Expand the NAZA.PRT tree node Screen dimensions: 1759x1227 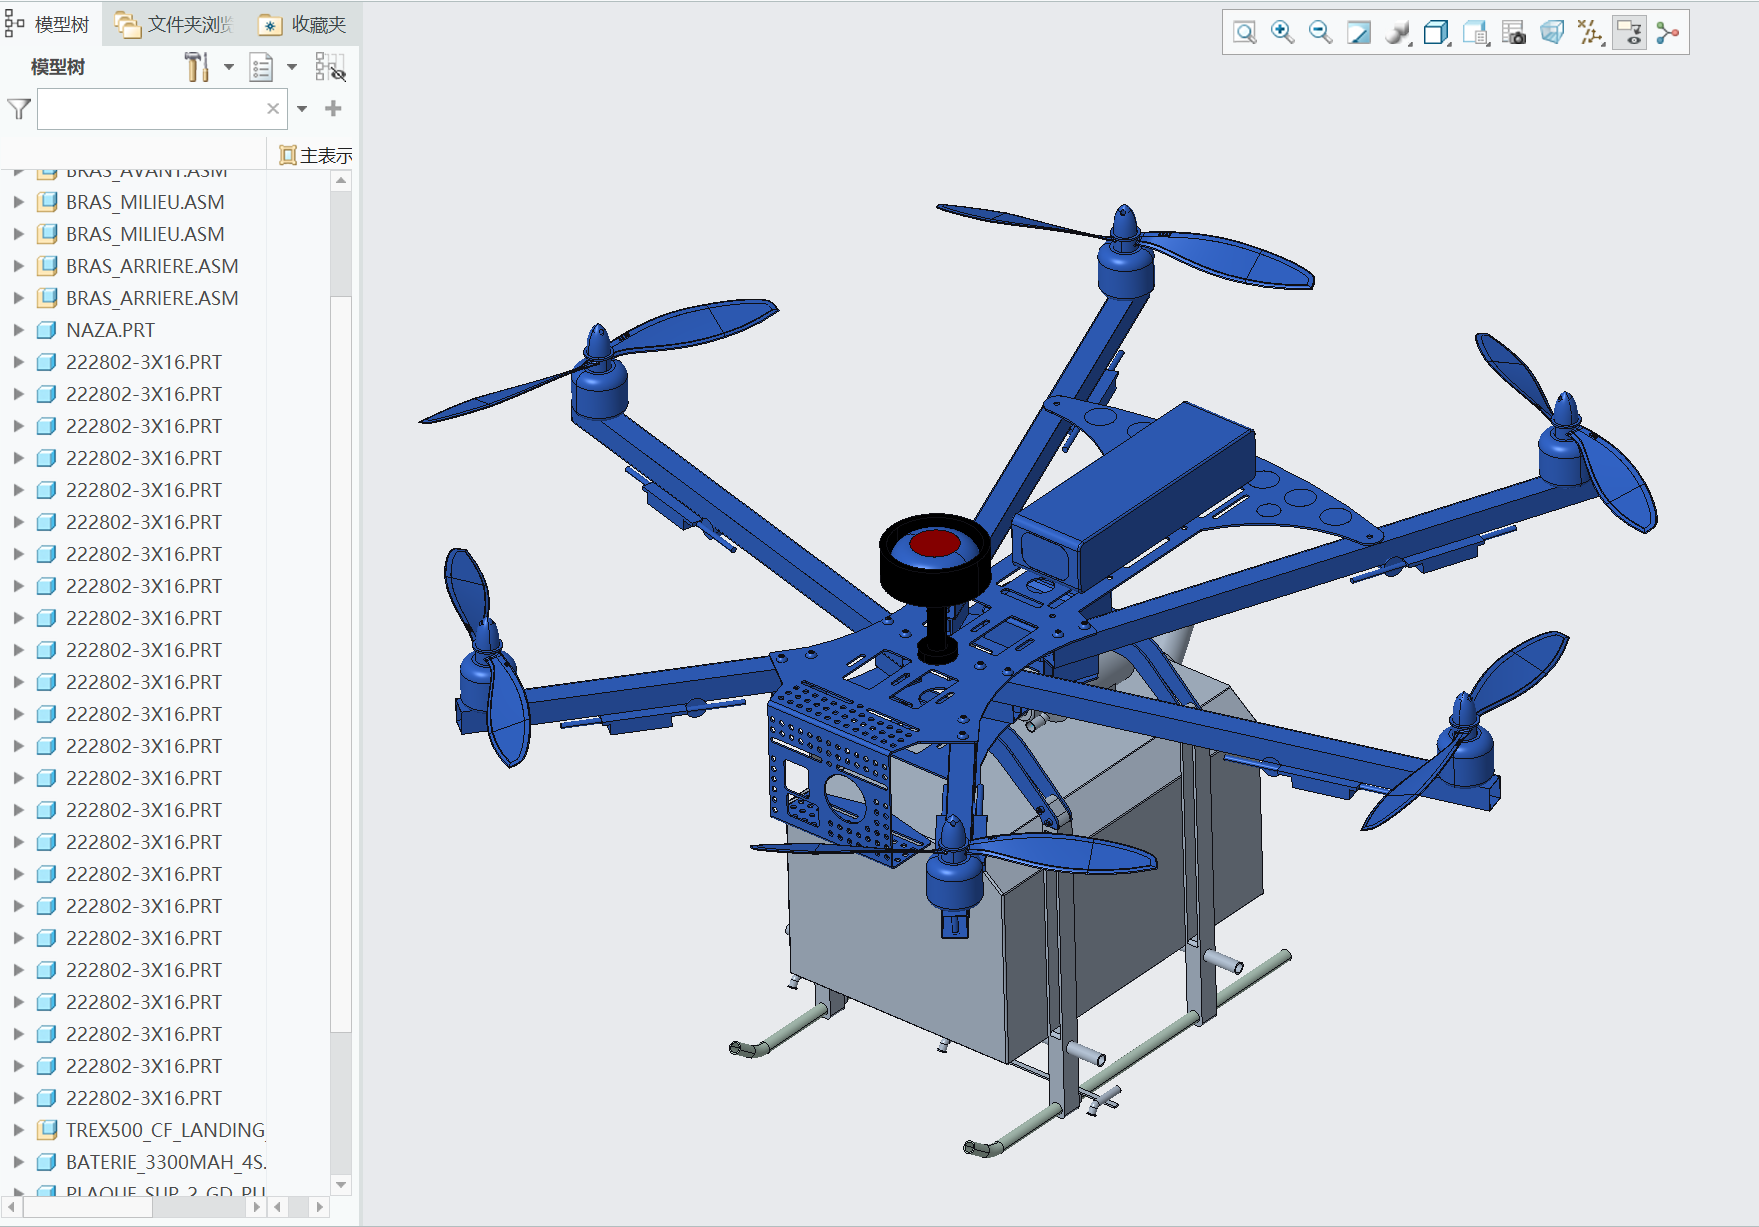tap(18, 330)
